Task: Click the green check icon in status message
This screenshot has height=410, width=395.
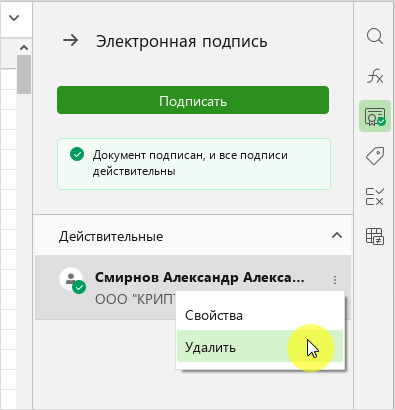Action: (77, 154)
